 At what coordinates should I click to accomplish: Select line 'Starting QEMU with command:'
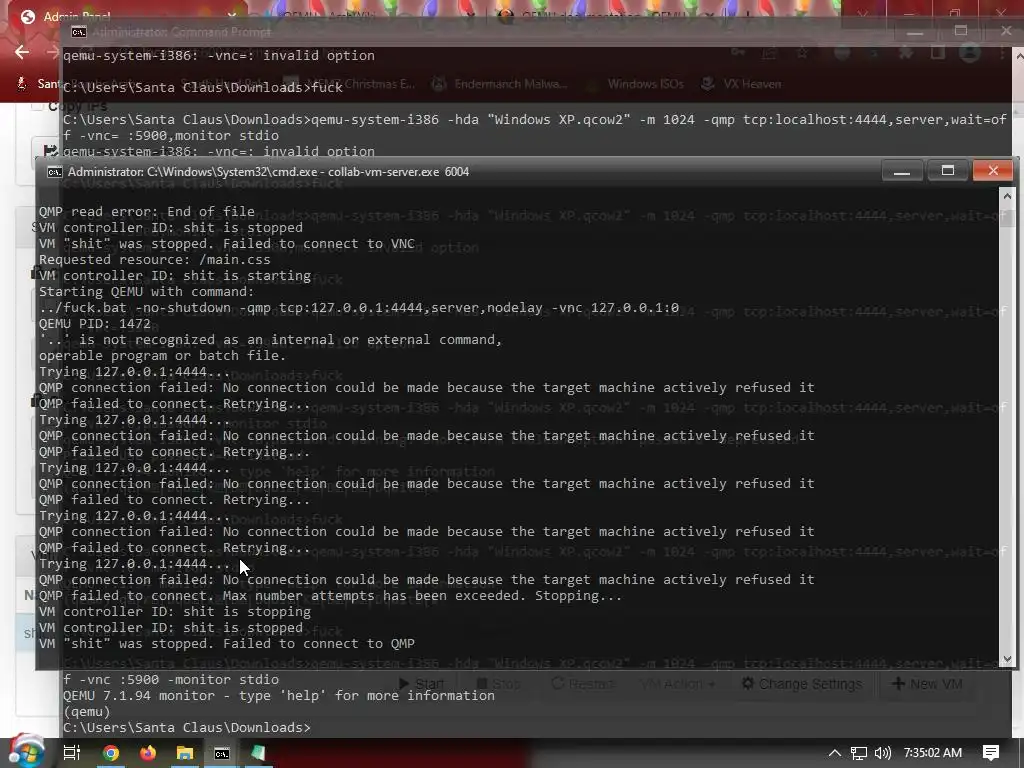coord(146,291)
